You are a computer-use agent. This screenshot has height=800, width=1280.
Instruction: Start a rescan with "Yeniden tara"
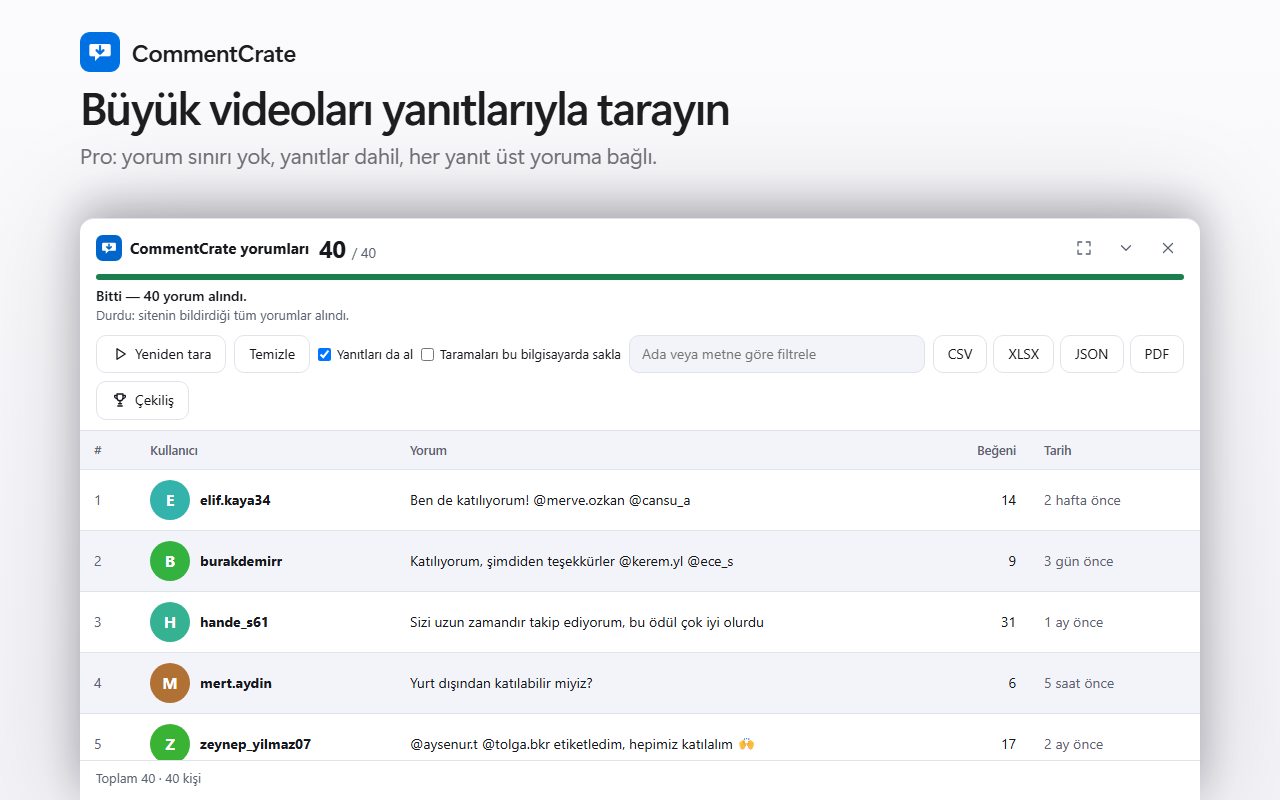162,354
